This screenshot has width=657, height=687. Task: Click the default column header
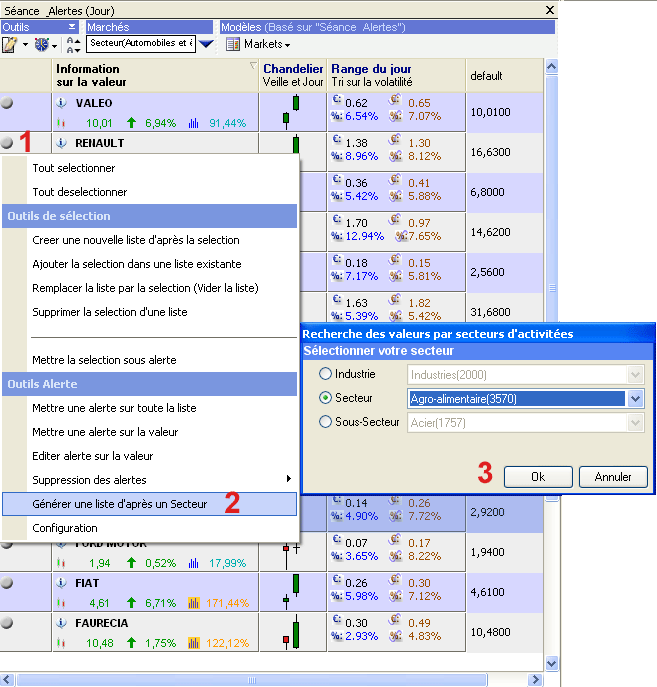[505, 75]
